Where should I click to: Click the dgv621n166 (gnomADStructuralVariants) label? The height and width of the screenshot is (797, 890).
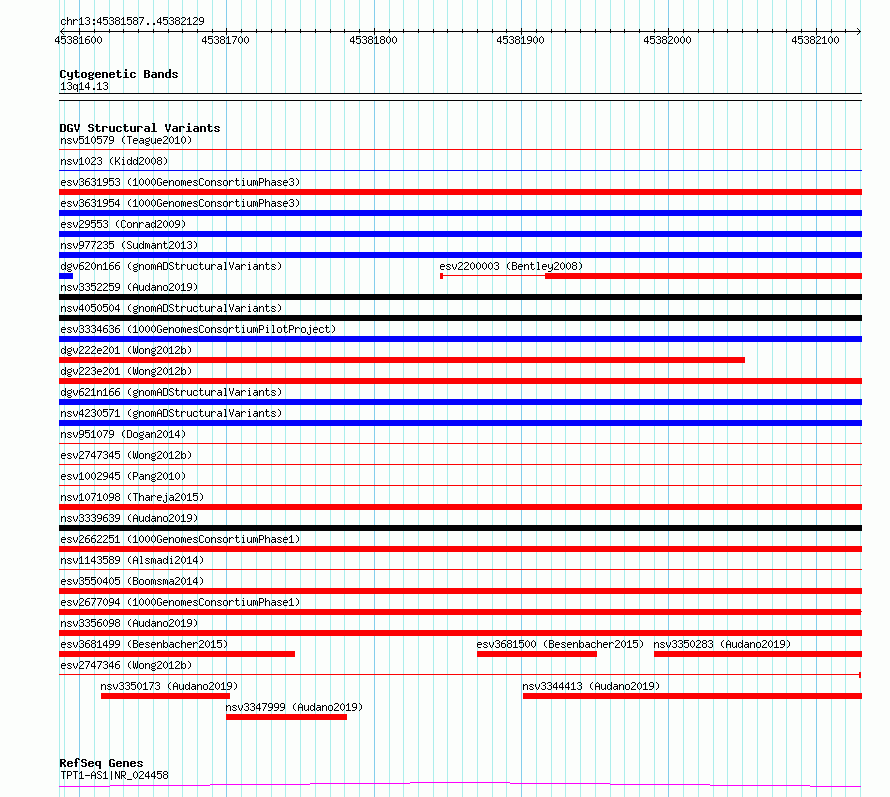pyautogui.click(x=171, y=392)
